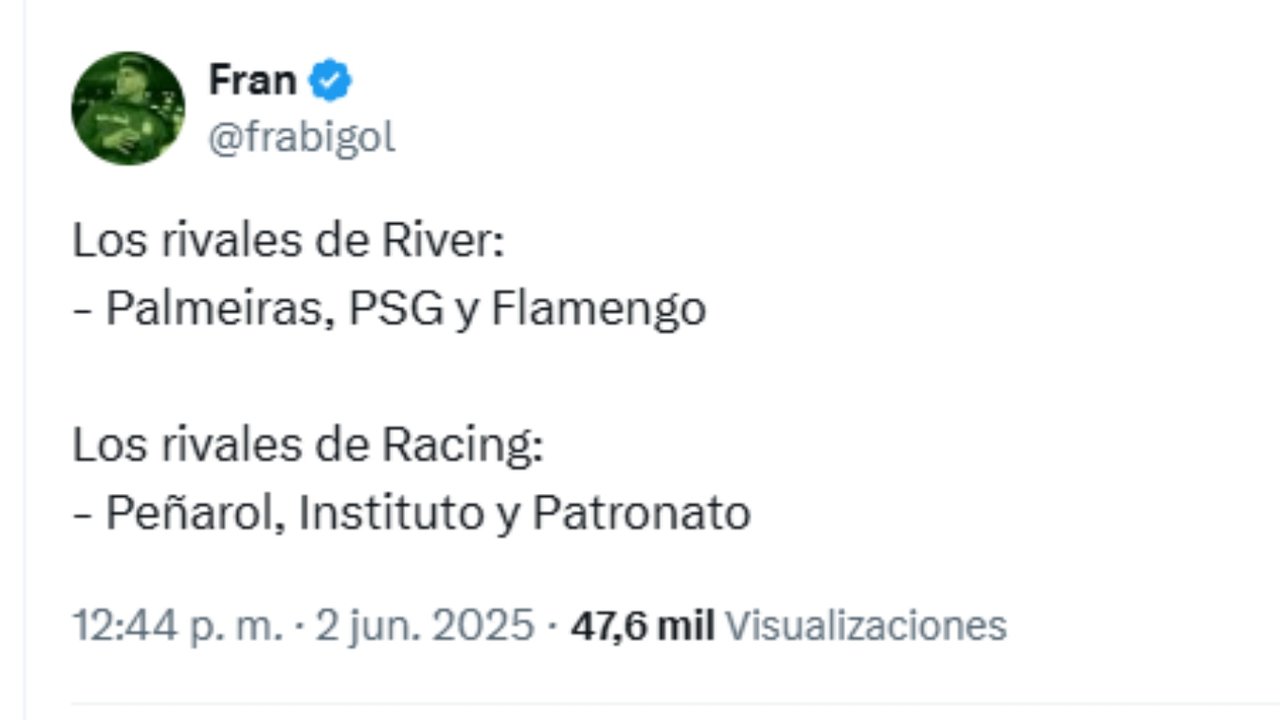Click the line 'Los rivales de Racing:'
1280x720 pixels.
click(307, 446)
